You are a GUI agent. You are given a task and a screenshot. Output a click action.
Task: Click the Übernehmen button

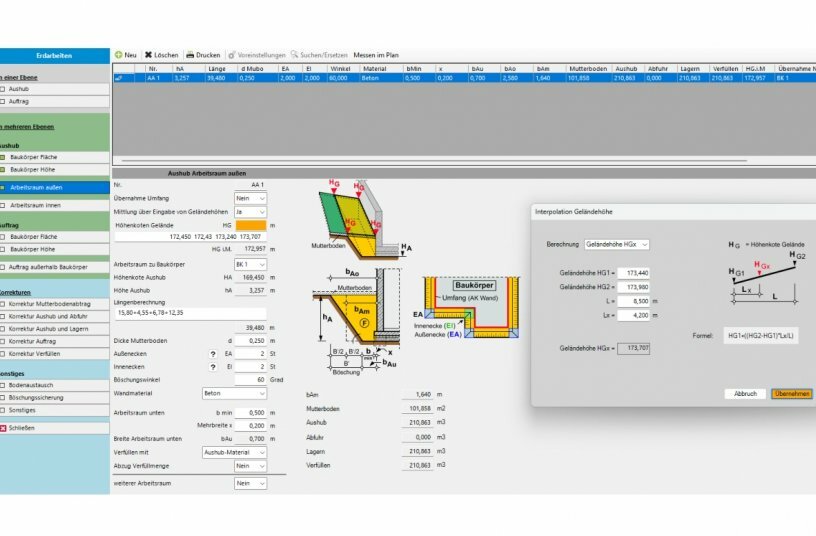pyautogui.click(x=792, y=394)
